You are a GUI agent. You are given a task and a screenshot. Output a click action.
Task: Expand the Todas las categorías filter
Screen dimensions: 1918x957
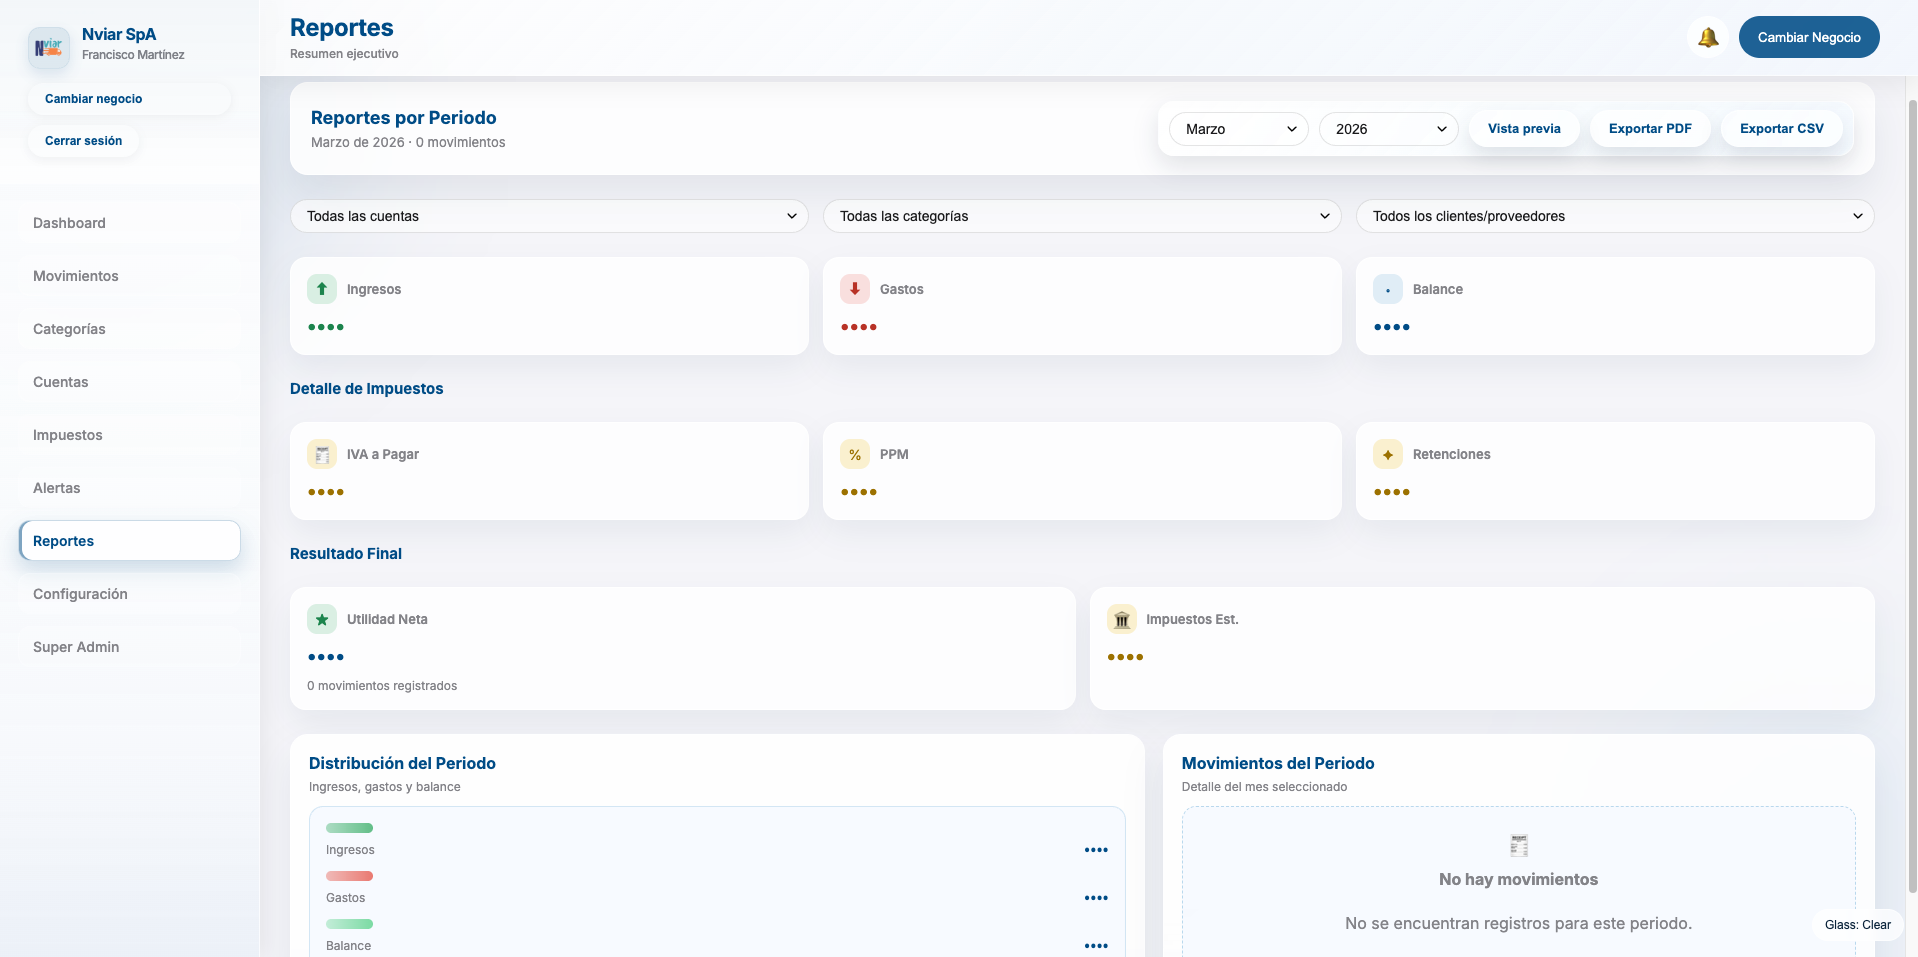[x=1082, y=216]
